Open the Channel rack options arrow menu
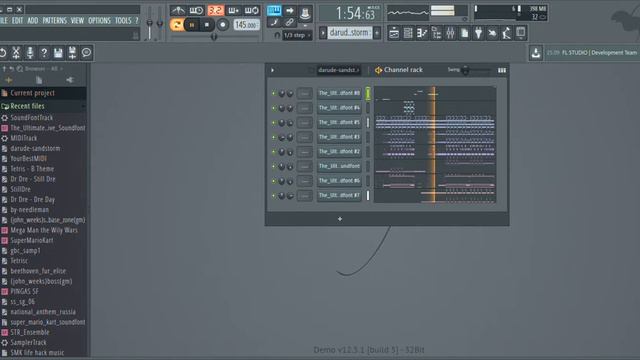Viewport: 640px width, 360px height. 272,70
